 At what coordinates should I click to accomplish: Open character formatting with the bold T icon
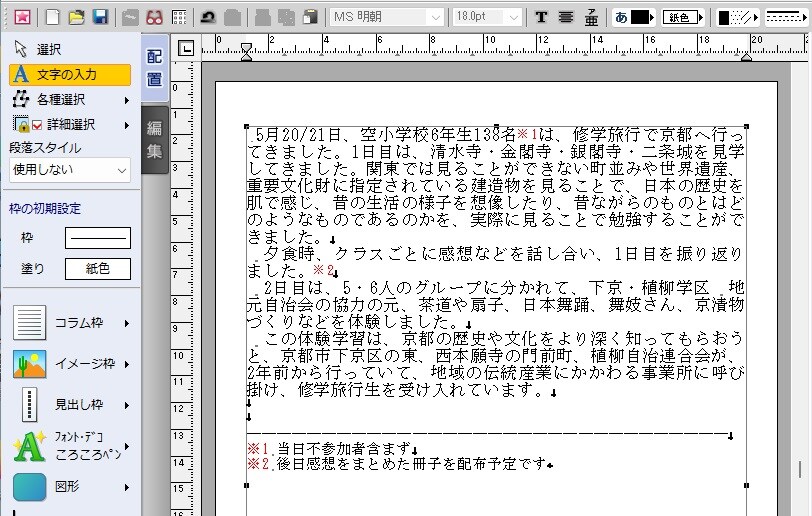click(x=541, y=18)
